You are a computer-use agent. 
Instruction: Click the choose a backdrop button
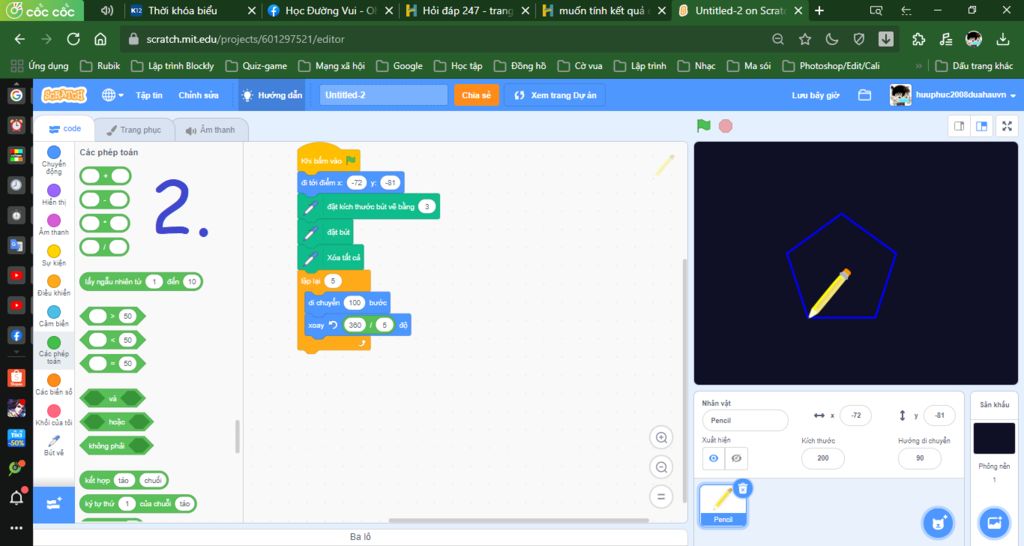(994, 522)
